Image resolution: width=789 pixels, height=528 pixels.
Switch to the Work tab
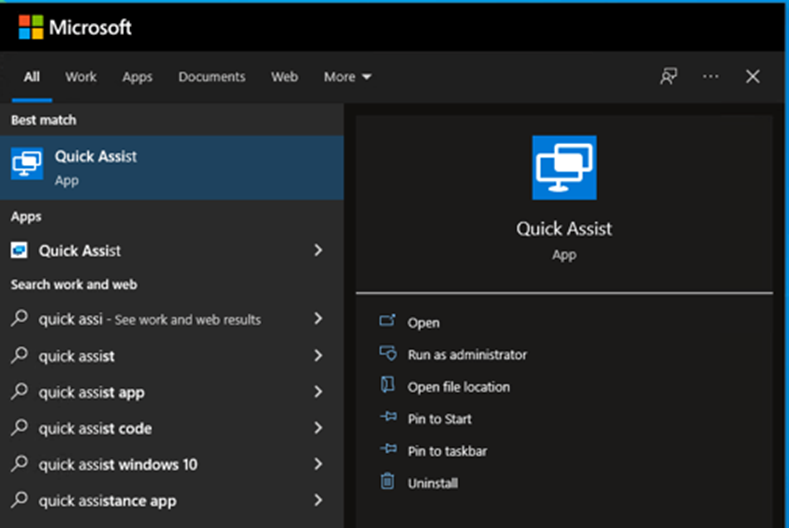click(x=81, y=77)
